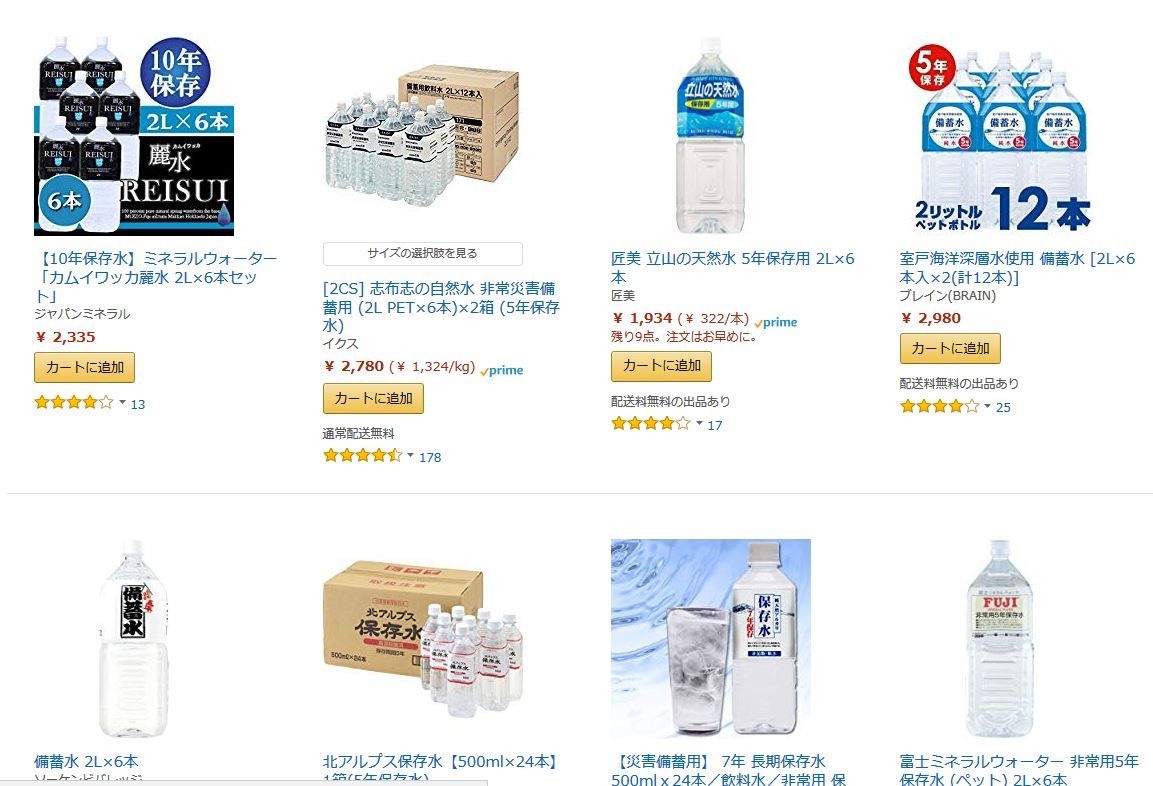
Task: Expand rating dropdown beside 25 reviews
Action: (x=988, y=406)
